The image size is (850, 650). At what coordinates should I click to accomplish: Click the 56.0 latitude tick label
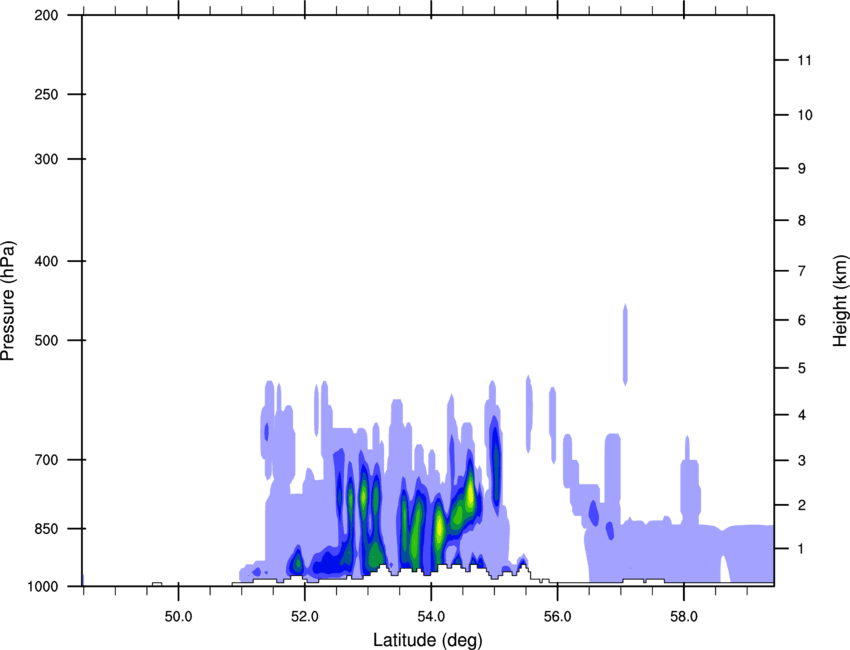558,616
